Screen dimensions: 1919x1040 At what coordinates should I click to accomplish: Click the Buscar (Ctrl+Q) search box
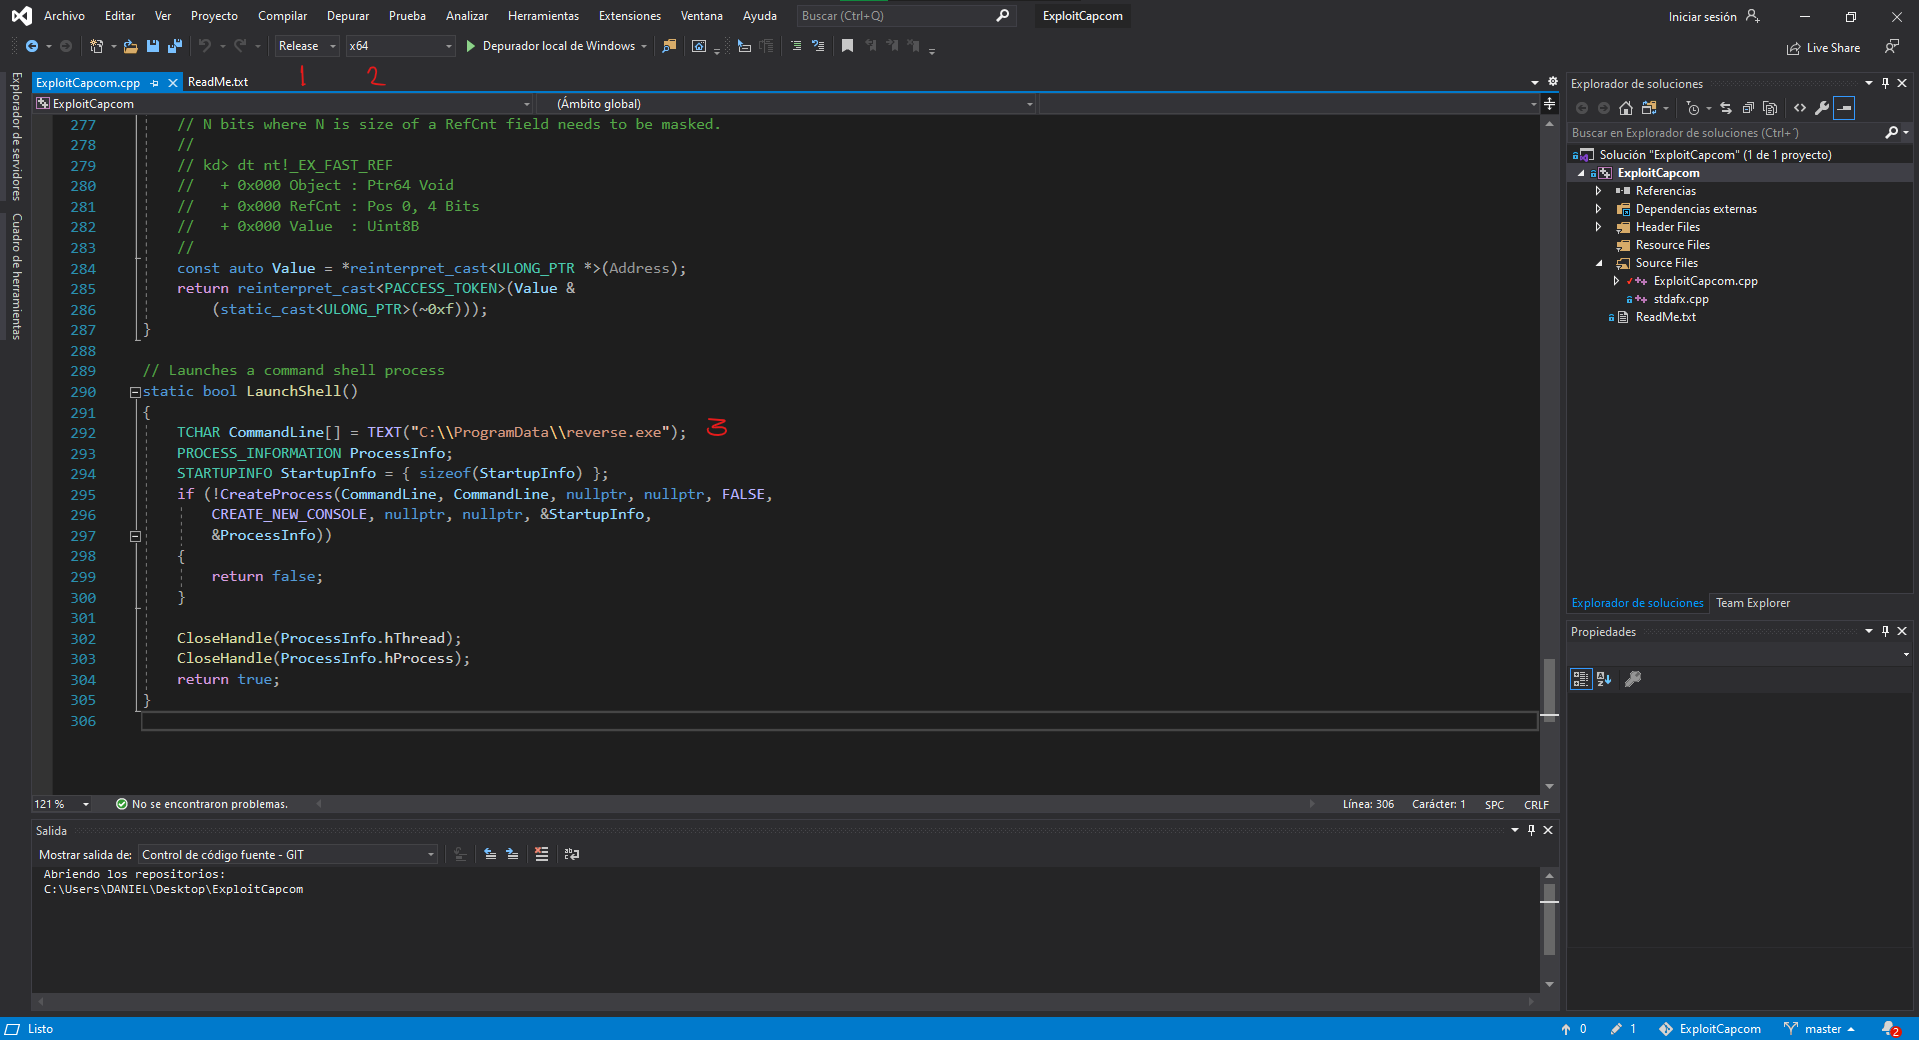(x=906, y=16)
